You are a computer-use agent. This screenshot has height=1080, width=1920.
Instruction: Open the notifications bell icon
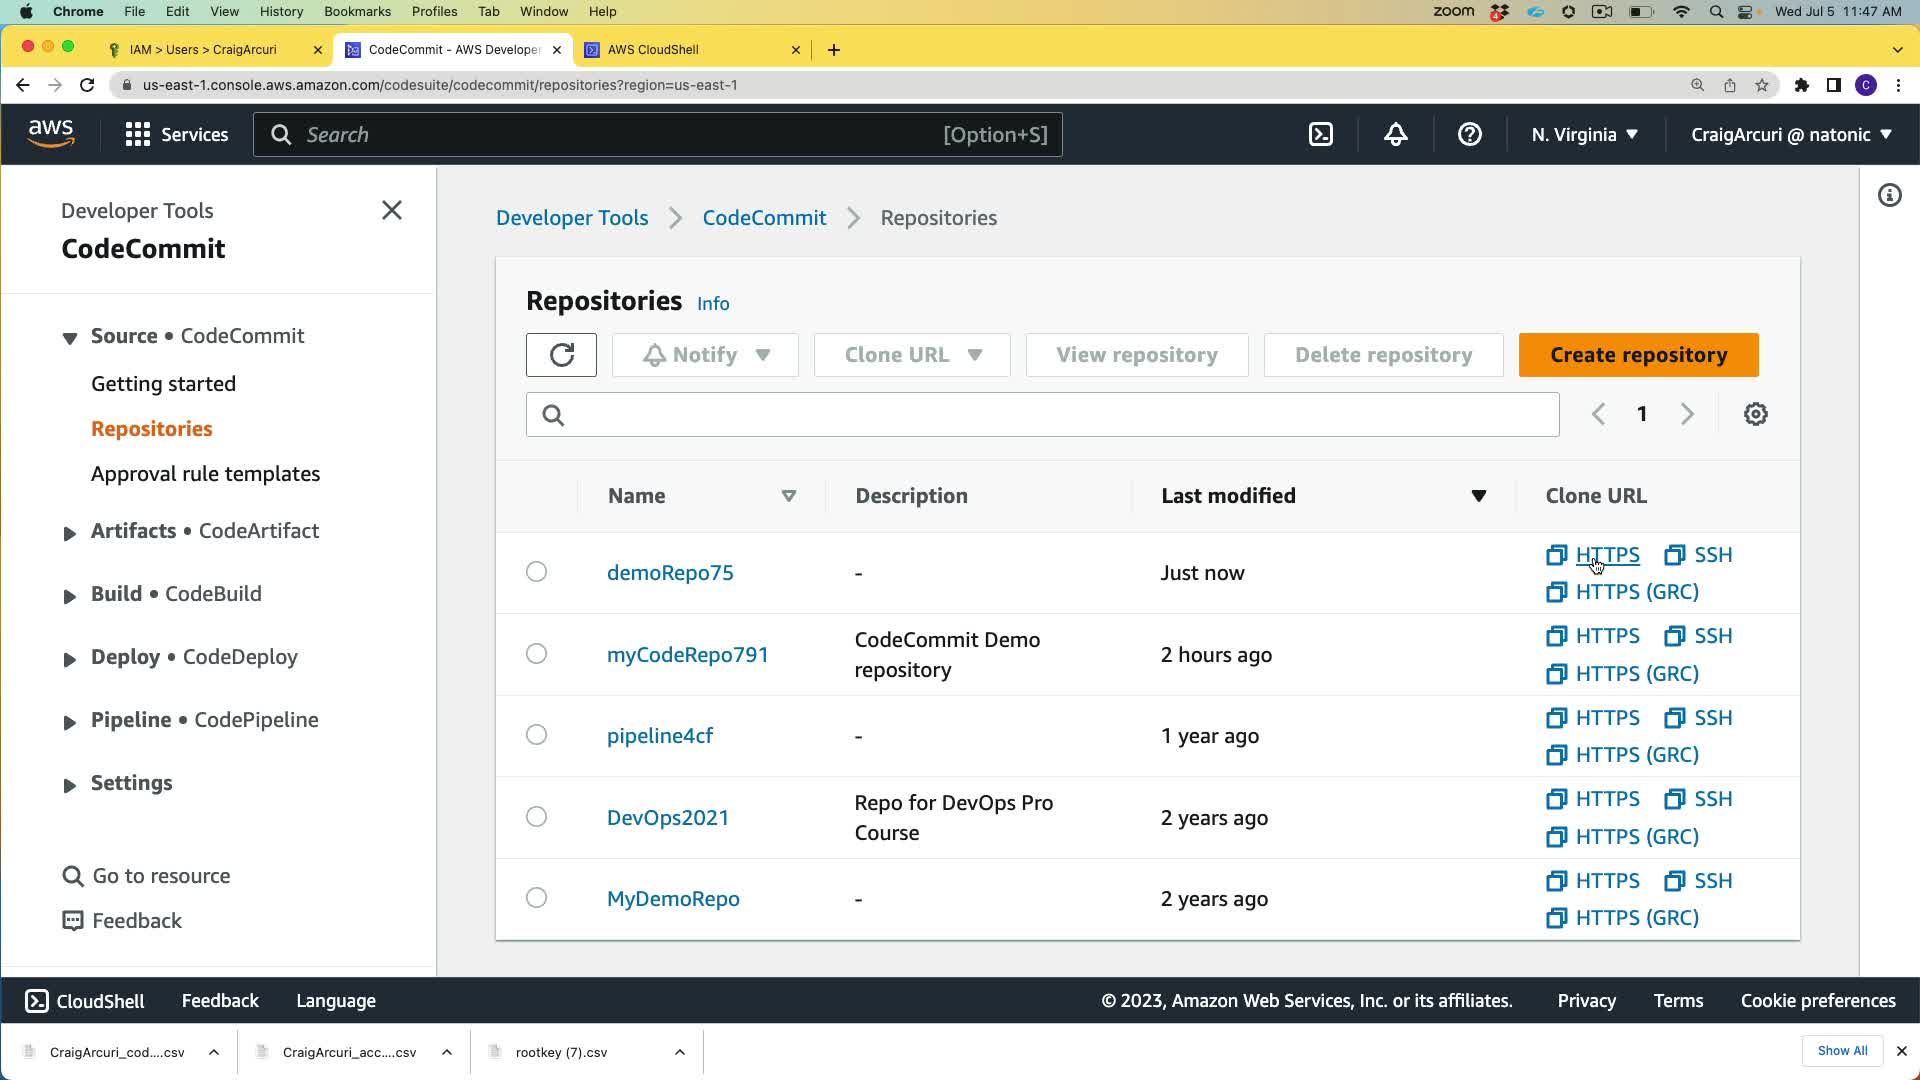tap(1395, 135)
